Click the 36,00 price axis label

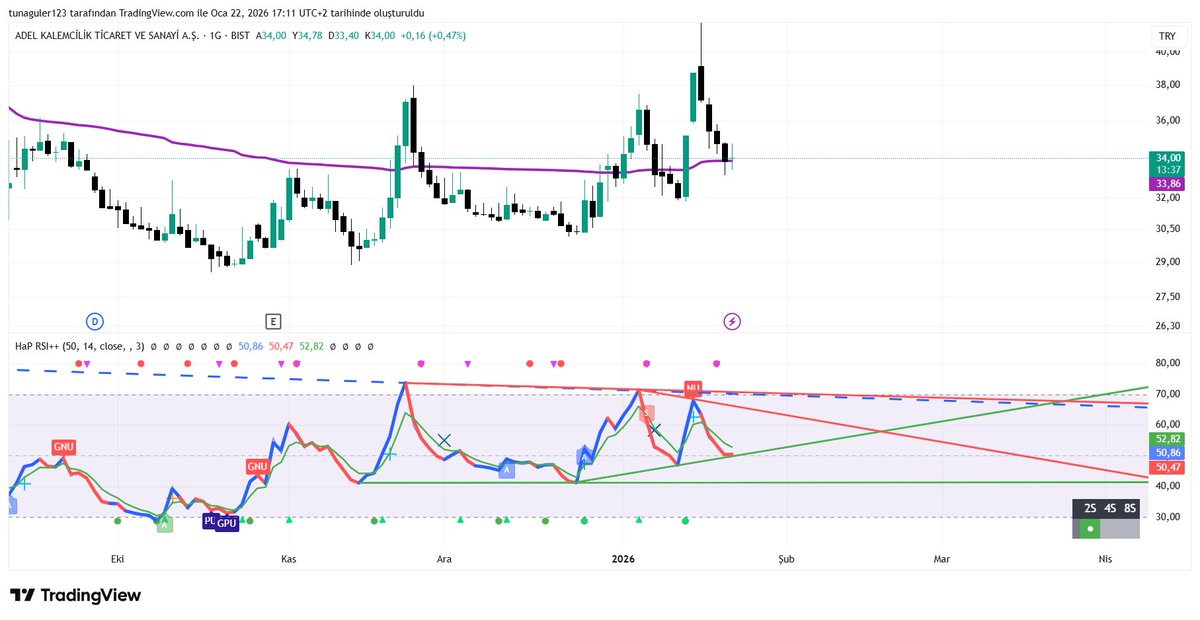pos(1168,121)
